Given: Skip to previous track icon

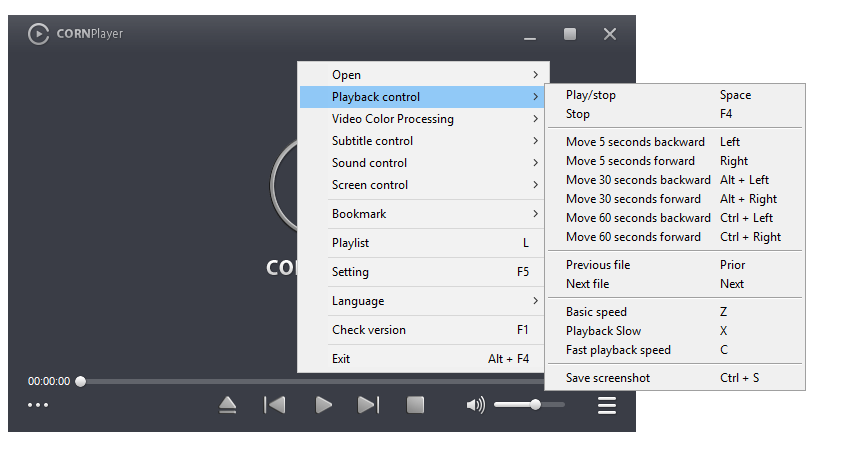Looking at the screenshot, I should pos(275,405).
